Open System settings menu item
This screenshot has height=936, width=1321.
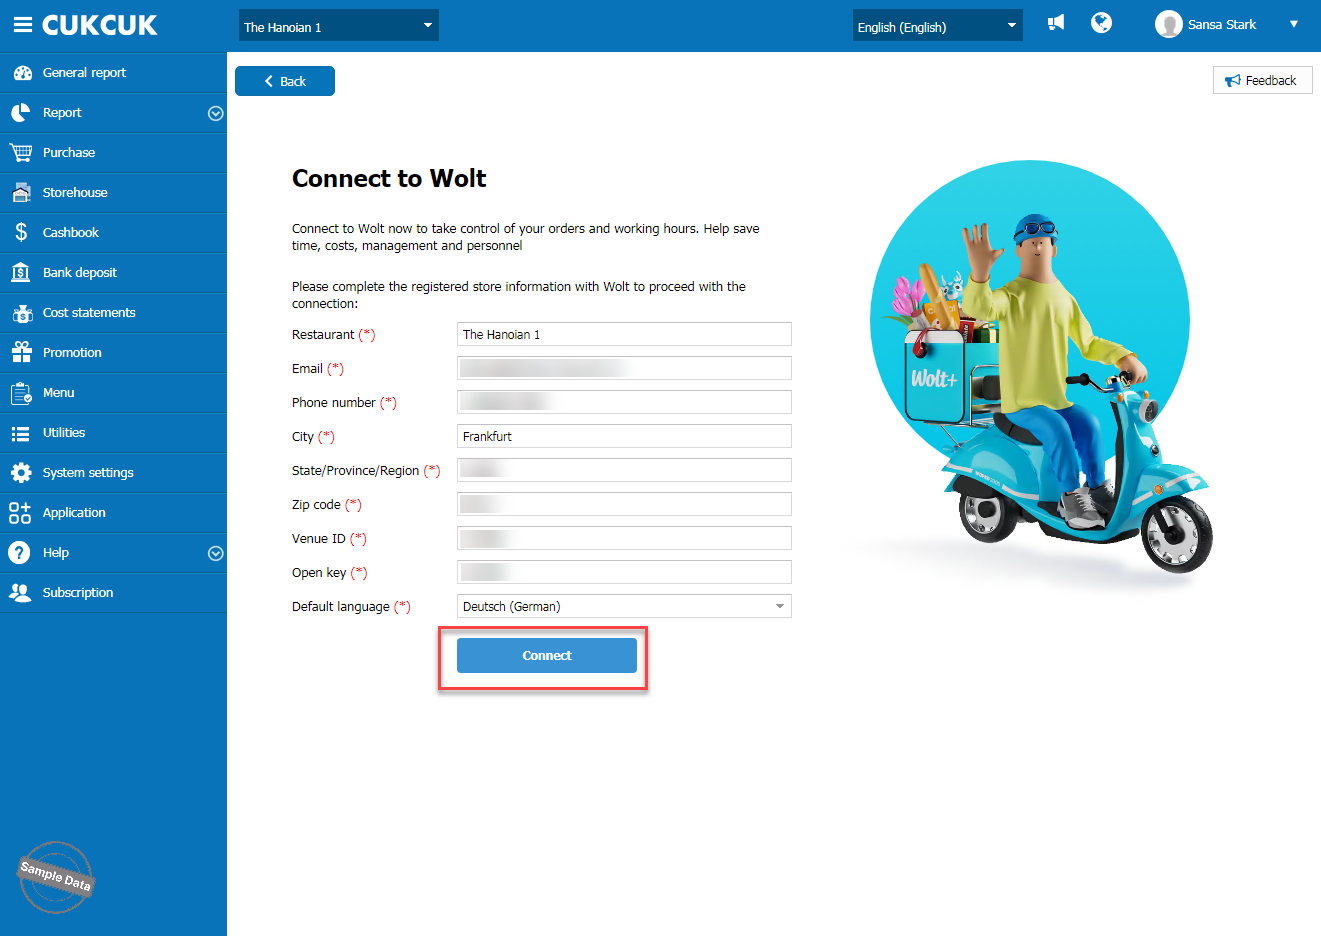coord(113,473)
